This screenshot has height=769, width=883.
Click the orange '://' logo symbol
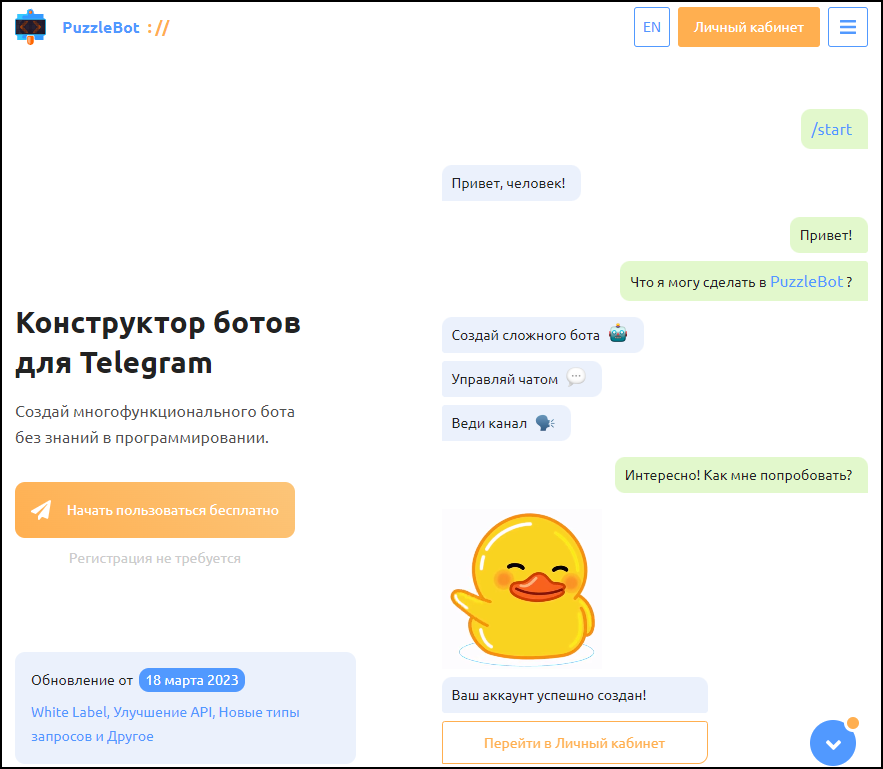158,28
